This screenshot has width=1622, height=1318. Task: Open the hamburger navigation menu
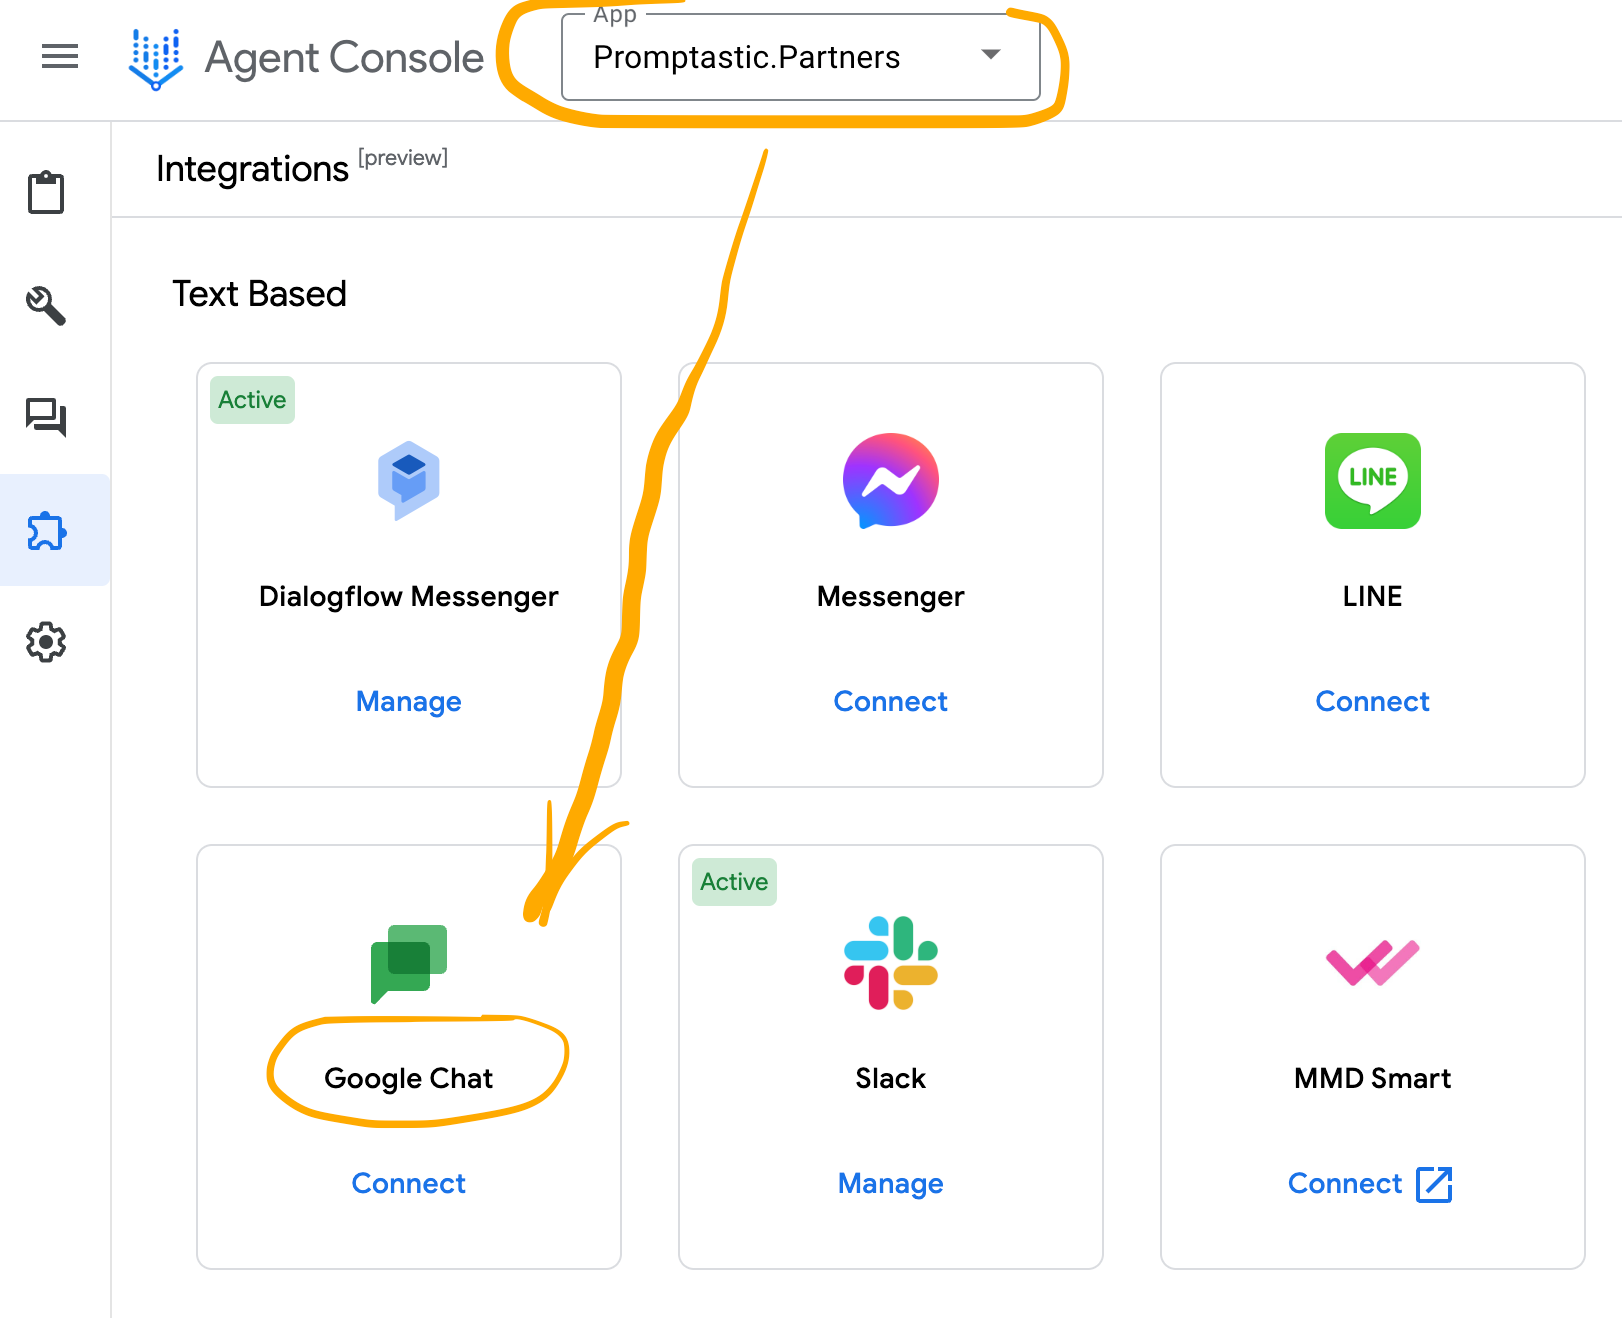60,57
